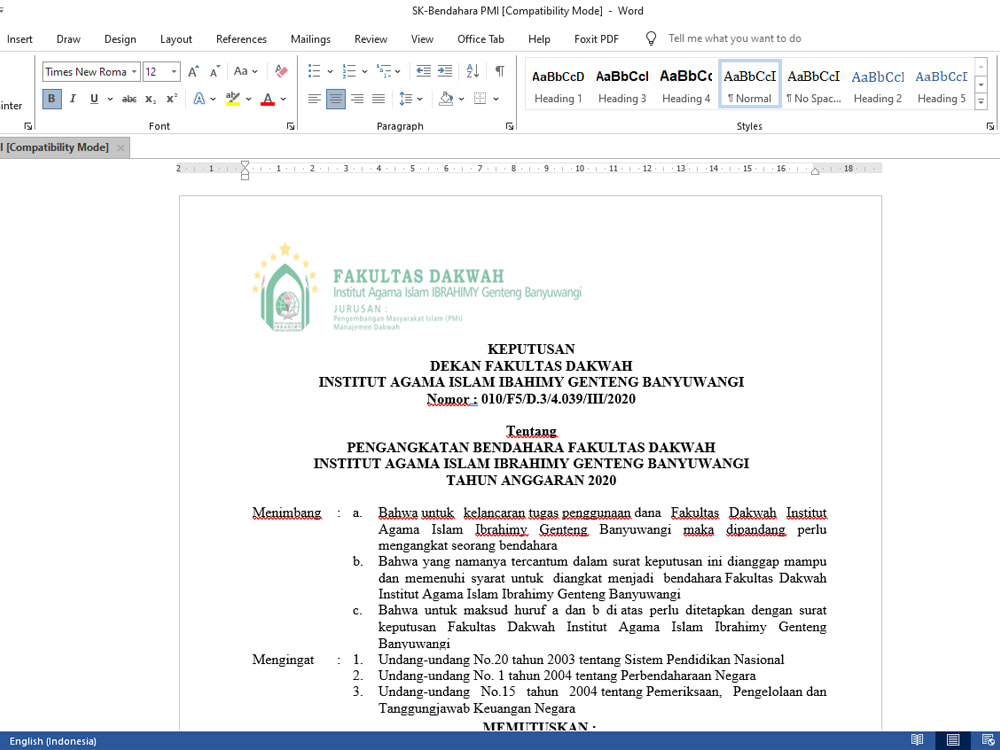This screenshot has height=750, width=1000.
Task: Toggle Justify alignment
Action: (379, 99)
